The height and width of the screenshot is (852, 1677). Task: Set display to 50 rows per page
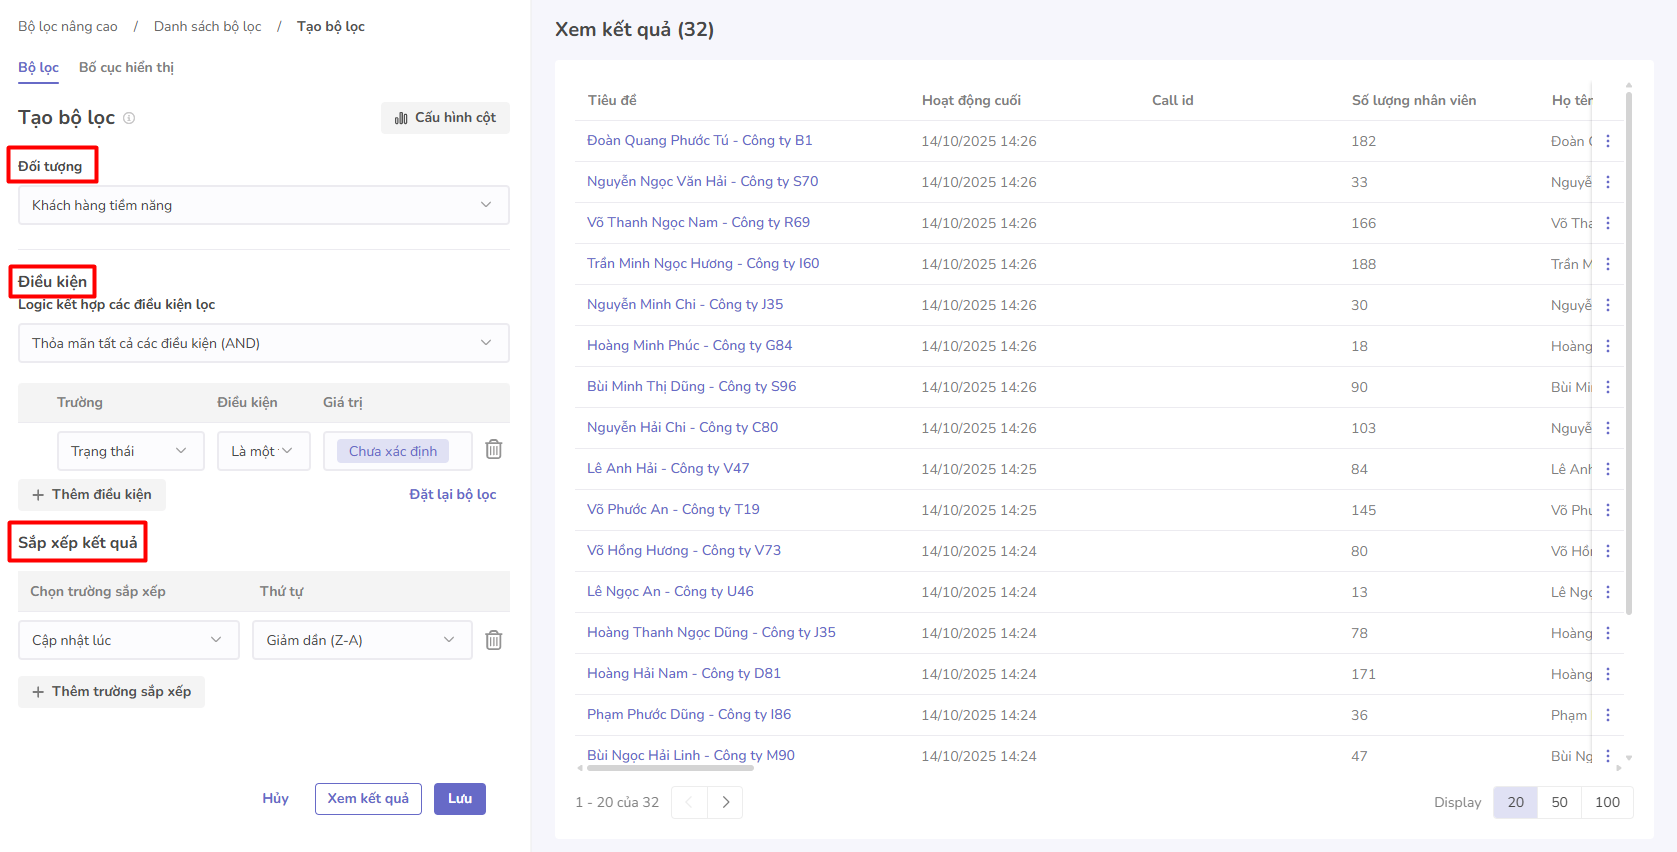(1559, 802)
